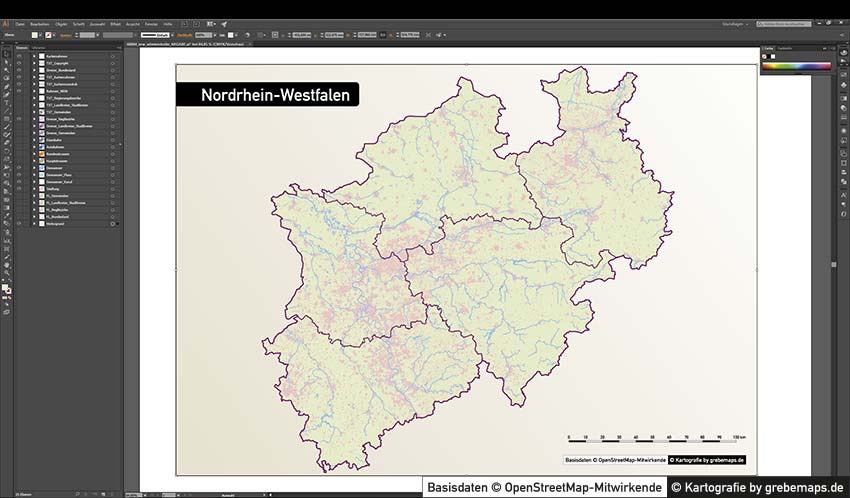Select the Pen tool

coord(6,86)
